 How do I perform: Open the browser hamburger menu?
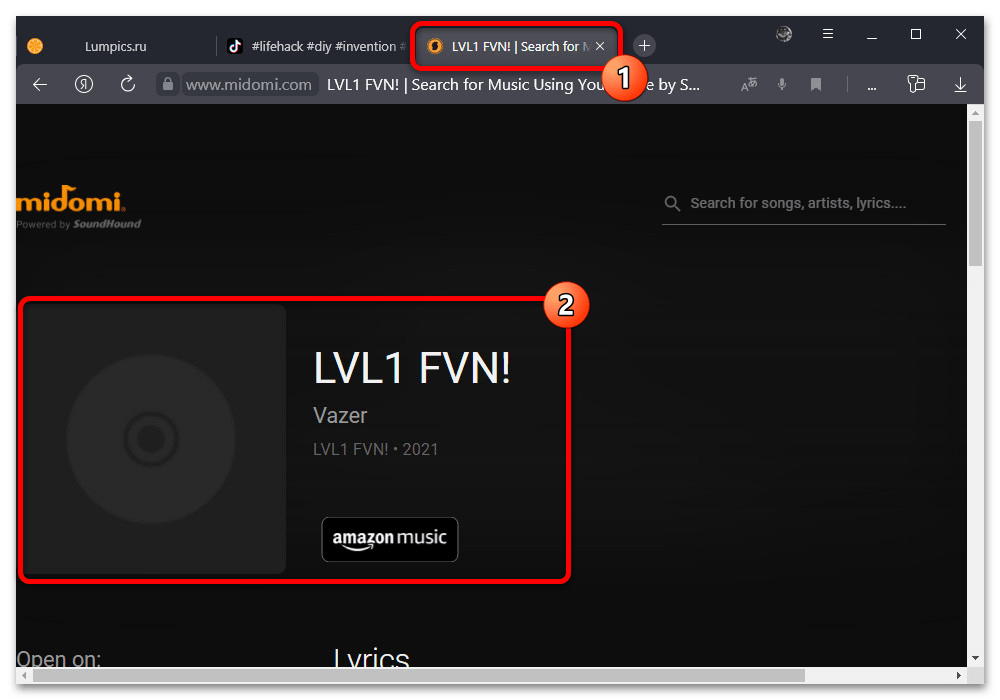pyautogui.click(x=828, y=34)
